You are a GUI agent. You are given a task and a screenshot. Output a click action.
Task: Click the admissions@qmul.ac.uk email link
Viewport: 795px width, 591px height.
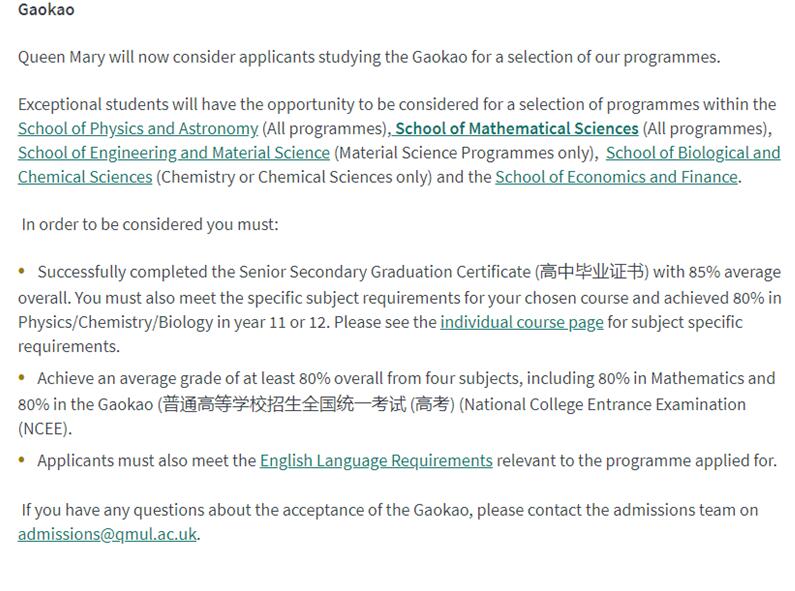click(107, 534)
